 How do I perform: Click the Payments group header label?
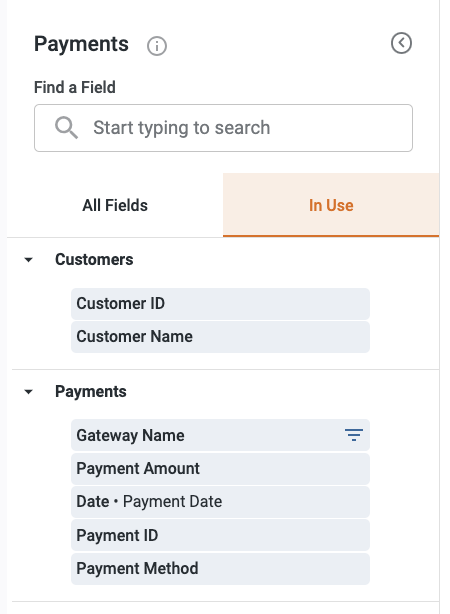point(90,392)
